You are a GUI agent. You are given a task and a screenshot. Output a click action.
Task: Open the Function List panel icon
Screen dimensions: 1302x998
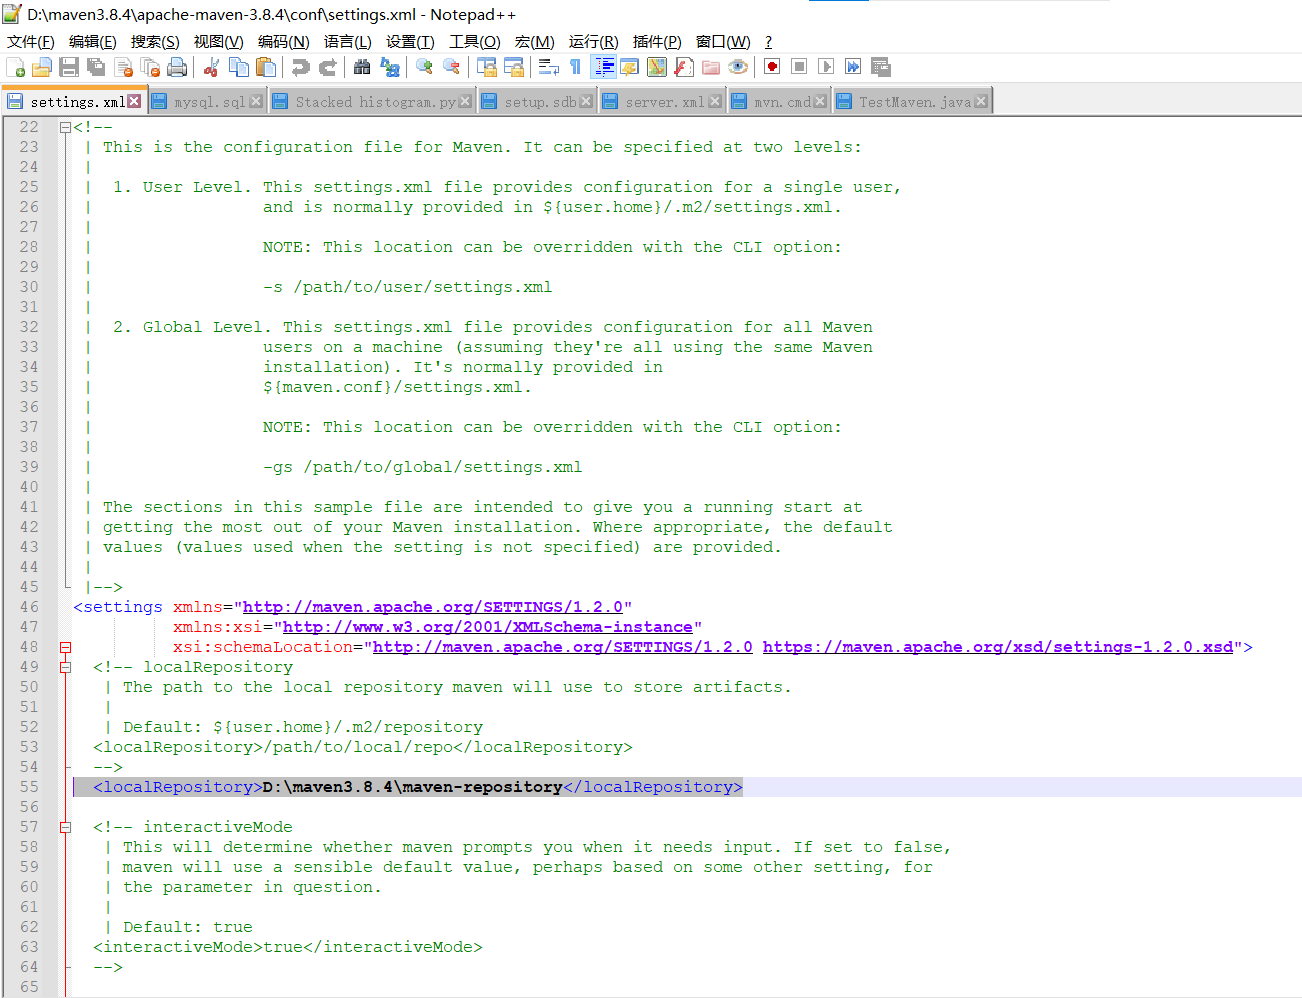pyautogui.click(x=684, y=67)
